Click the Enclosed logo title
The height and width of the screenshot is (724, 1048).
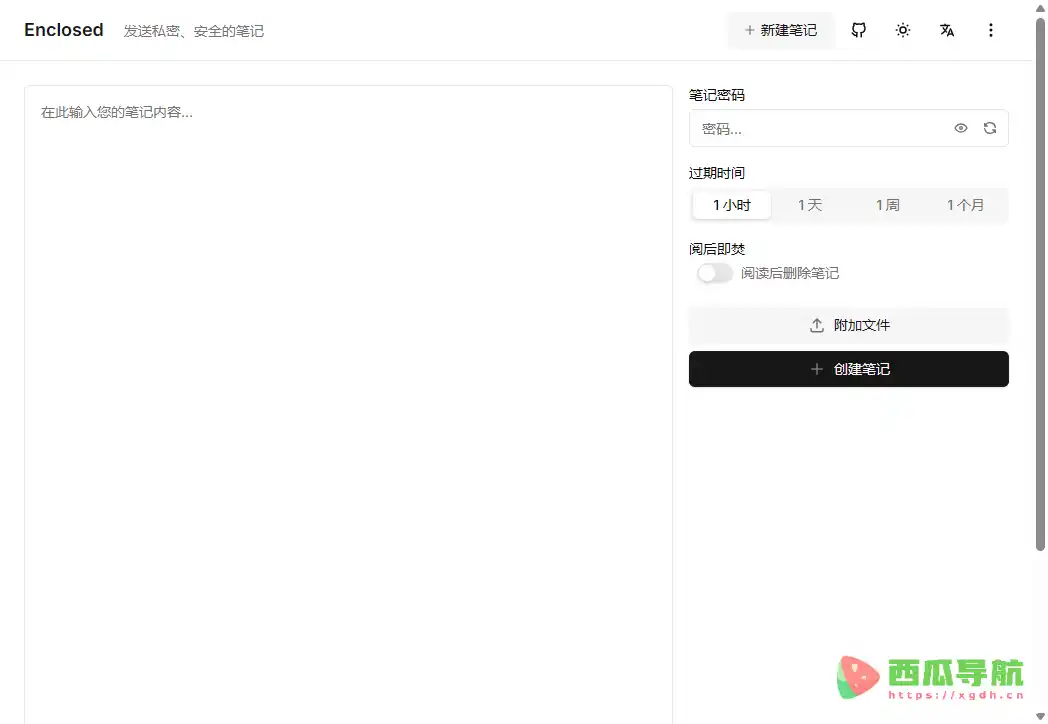[x=63, y=30]
